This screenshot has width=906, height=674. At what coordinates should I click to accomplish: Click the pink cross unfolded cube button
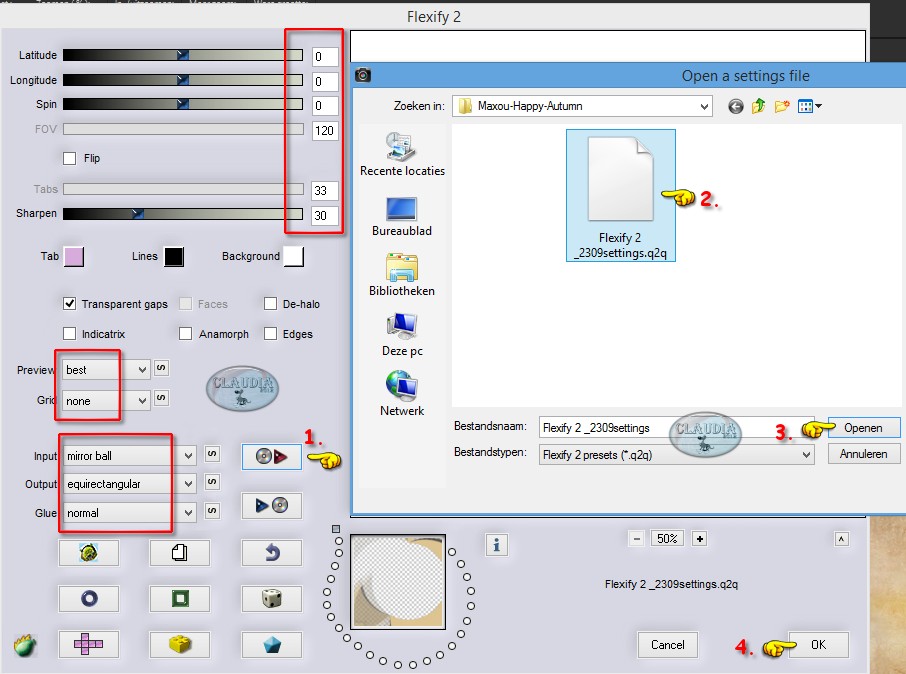(88, 644)
